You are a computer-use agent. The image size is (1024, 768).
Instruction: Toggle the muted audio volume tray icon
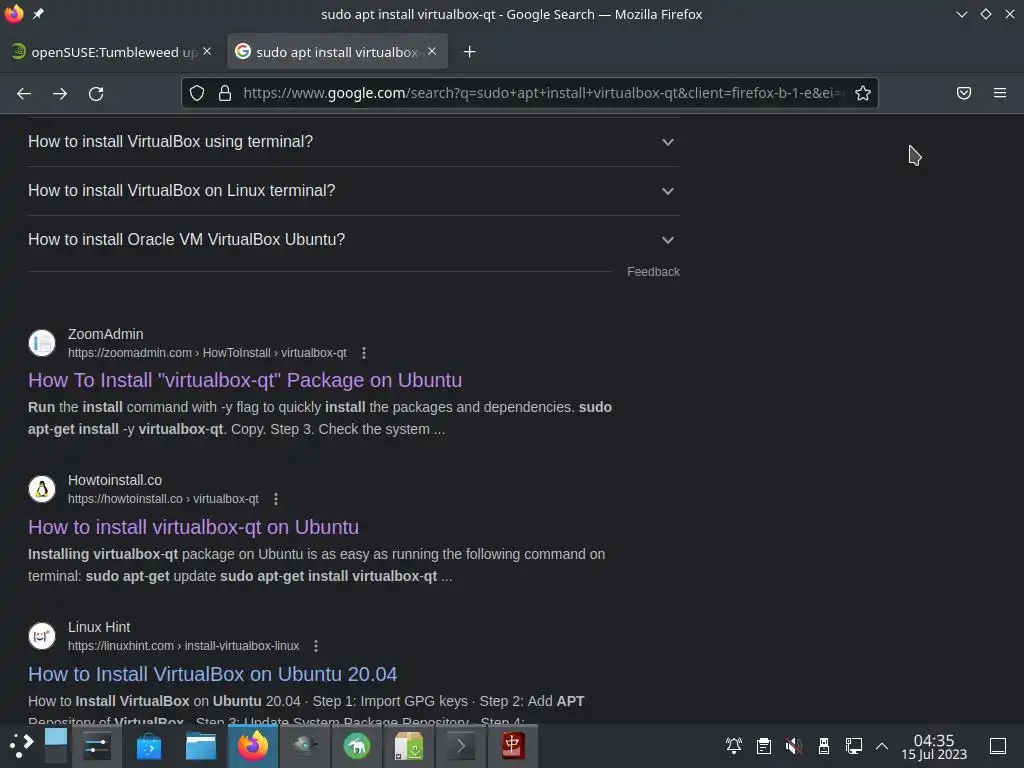(x=793, y=746)
